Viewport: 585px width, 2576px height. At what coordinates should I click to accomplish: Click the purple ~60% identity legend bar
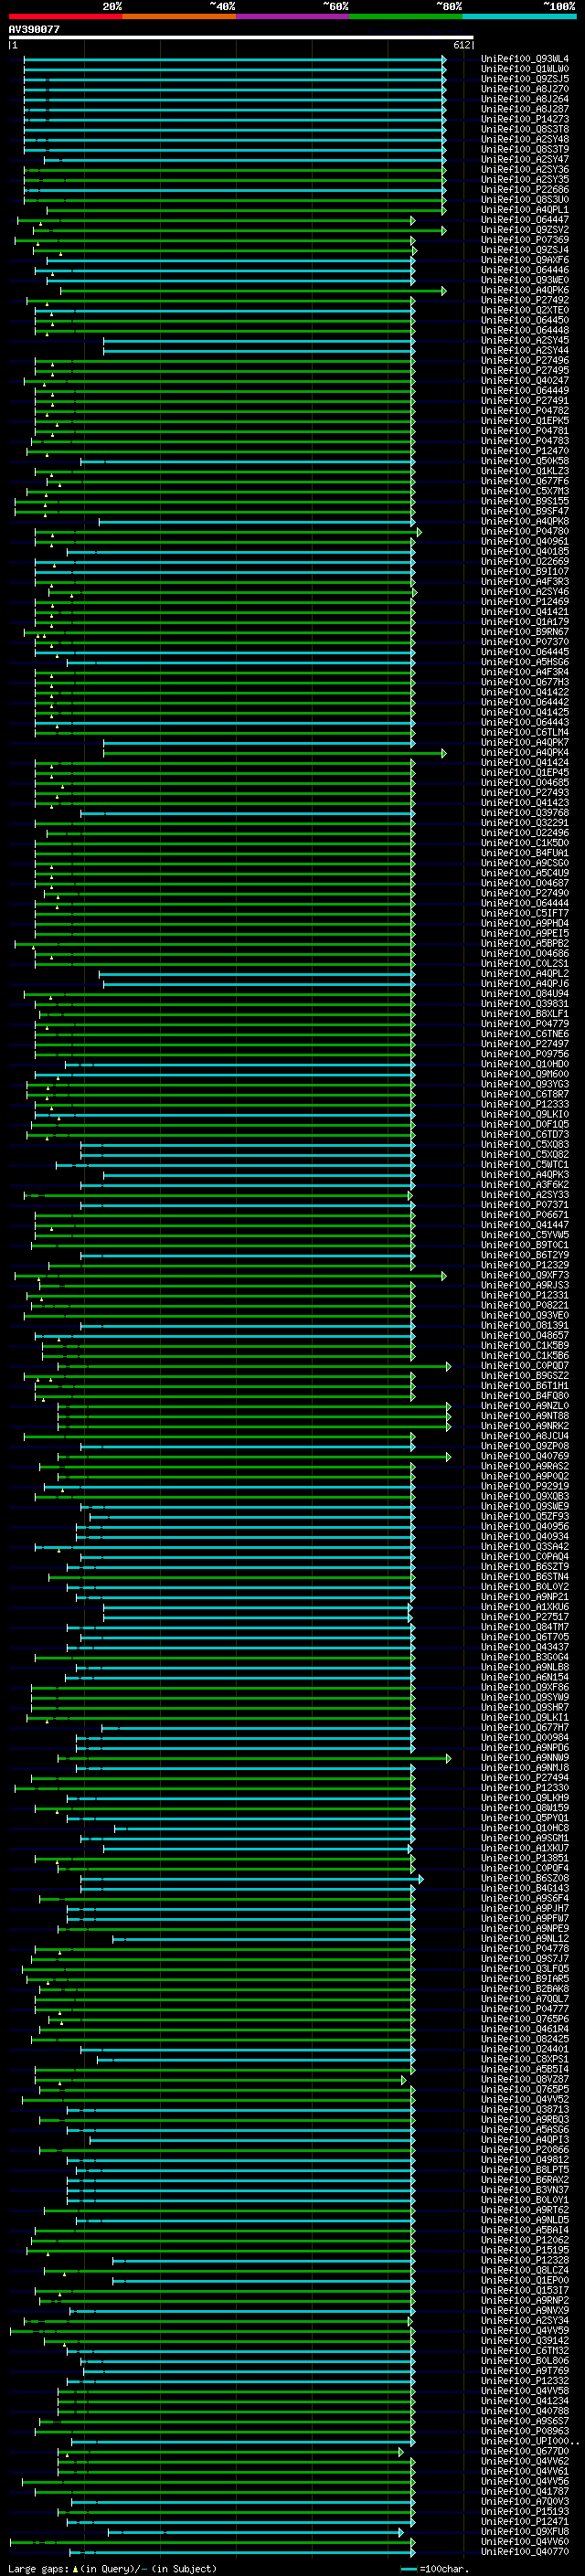pos(293,16)
